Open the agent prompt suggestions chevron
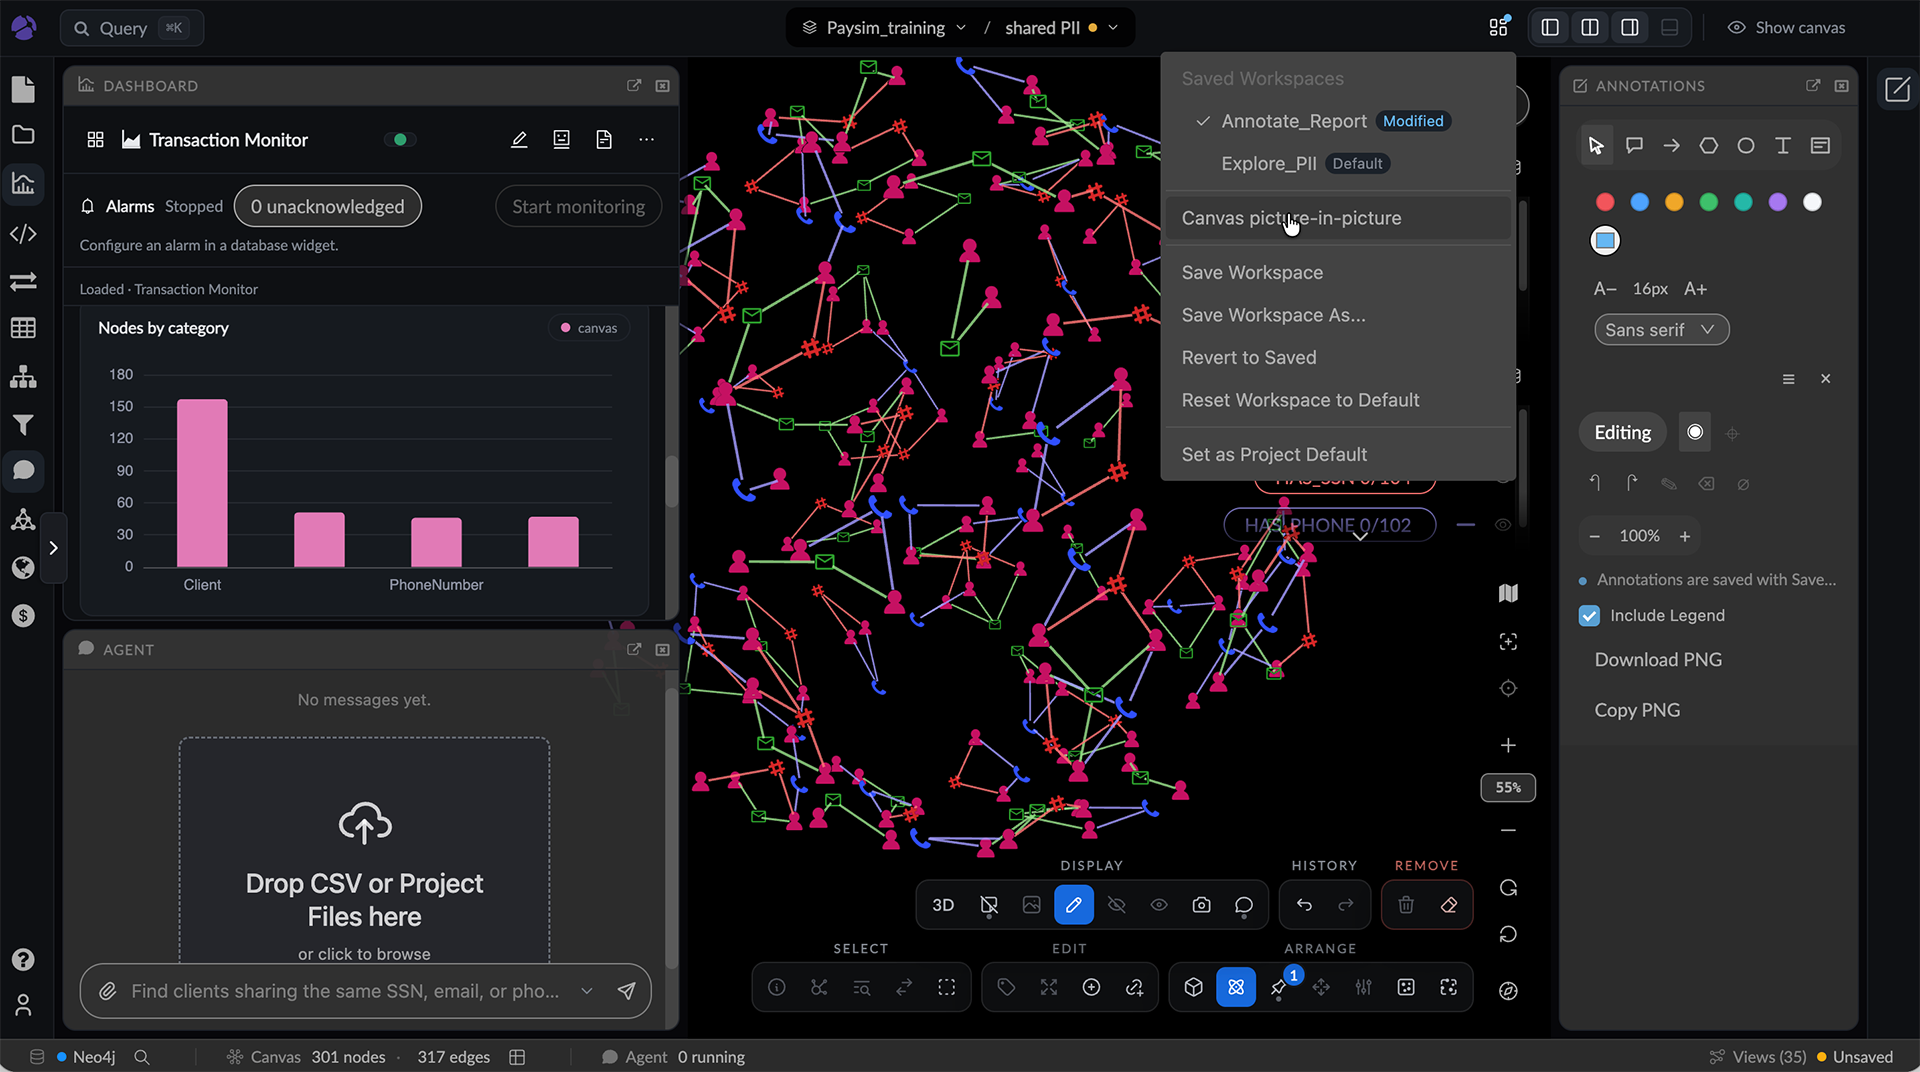The width and height of the screenshot is (1920, 1072). pos(587,991)
